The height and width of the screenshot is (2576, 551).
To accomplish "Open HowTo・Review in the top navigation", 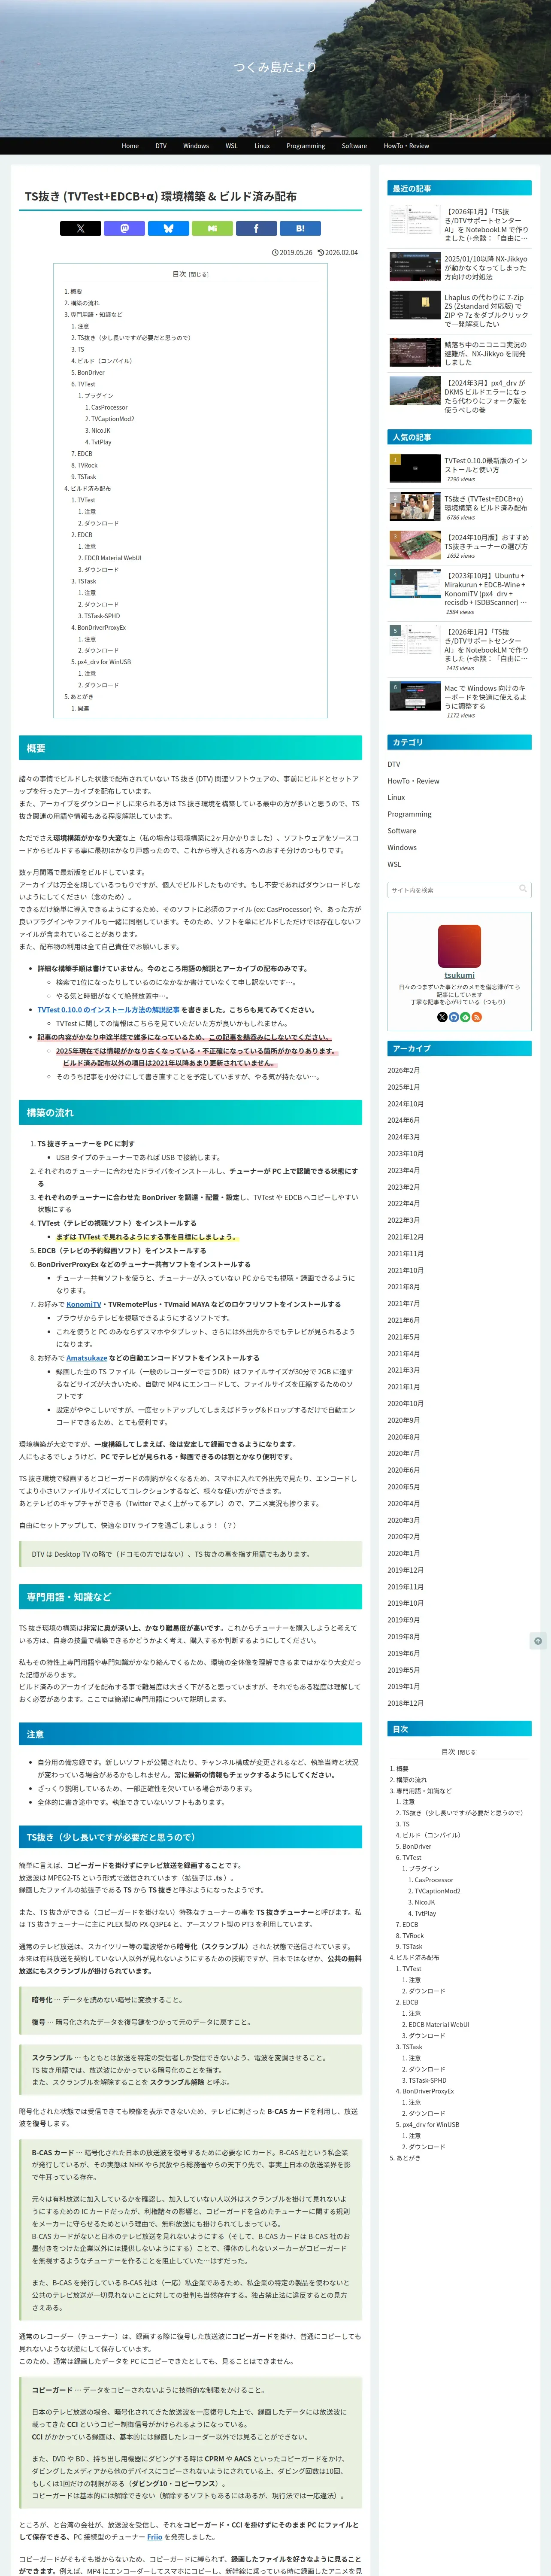I will [406, 146].
